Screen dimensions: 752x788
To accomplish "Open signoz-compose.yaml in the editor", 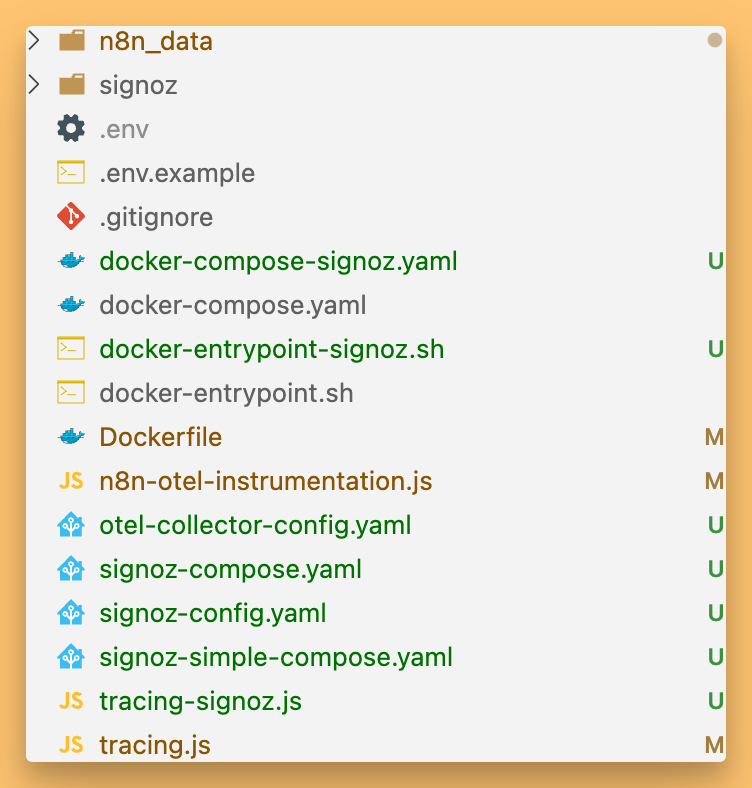I will [x=230, y=569].
